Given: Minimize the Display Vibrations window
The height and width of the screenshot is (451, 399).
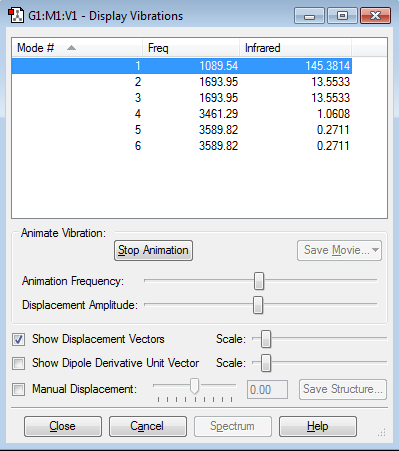Looking at the screenshot, I should [x=309, y=16].
